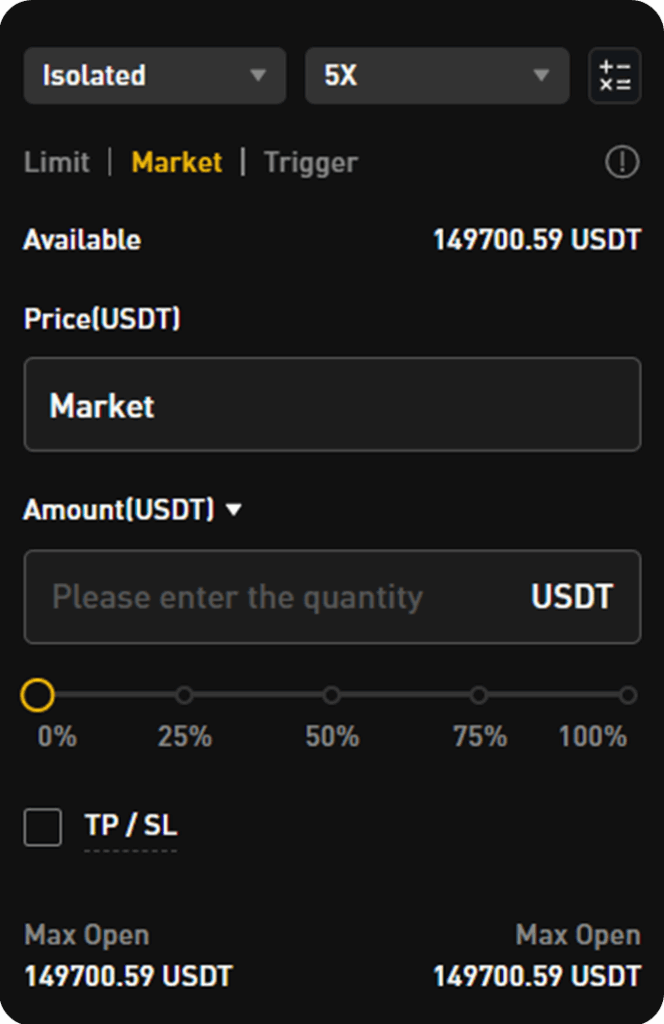
Task: Set the slider to the 25% point
Action: coord(185,695)
